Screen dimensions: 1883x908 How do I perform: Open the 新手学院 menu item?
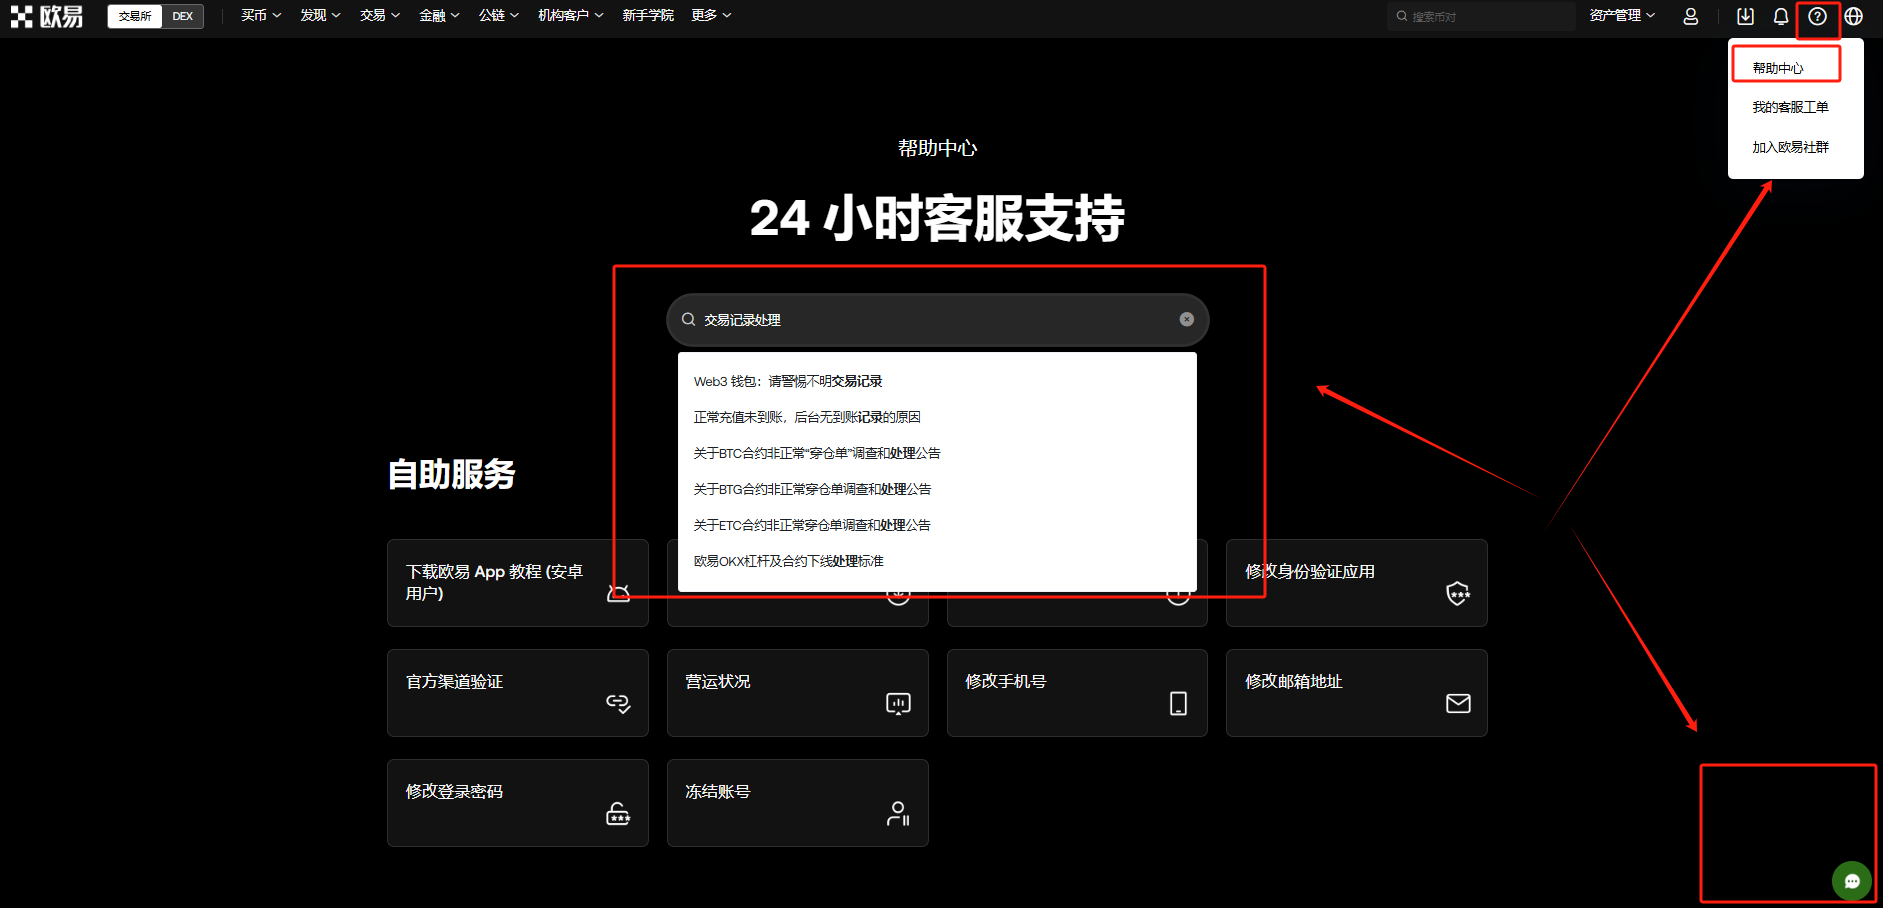pyautogui.click(x=648, y=15)
